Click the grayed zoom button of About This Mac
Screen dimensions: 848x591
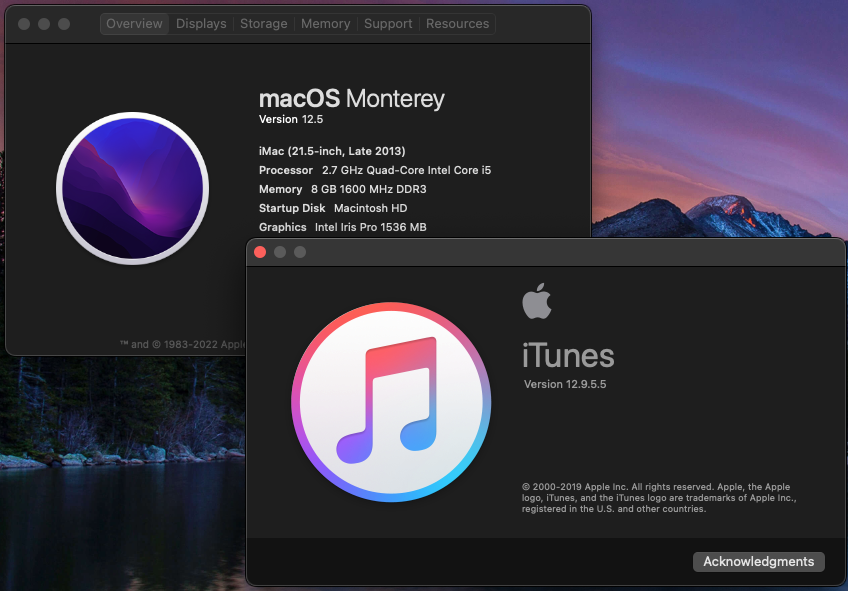click(64, 24)
